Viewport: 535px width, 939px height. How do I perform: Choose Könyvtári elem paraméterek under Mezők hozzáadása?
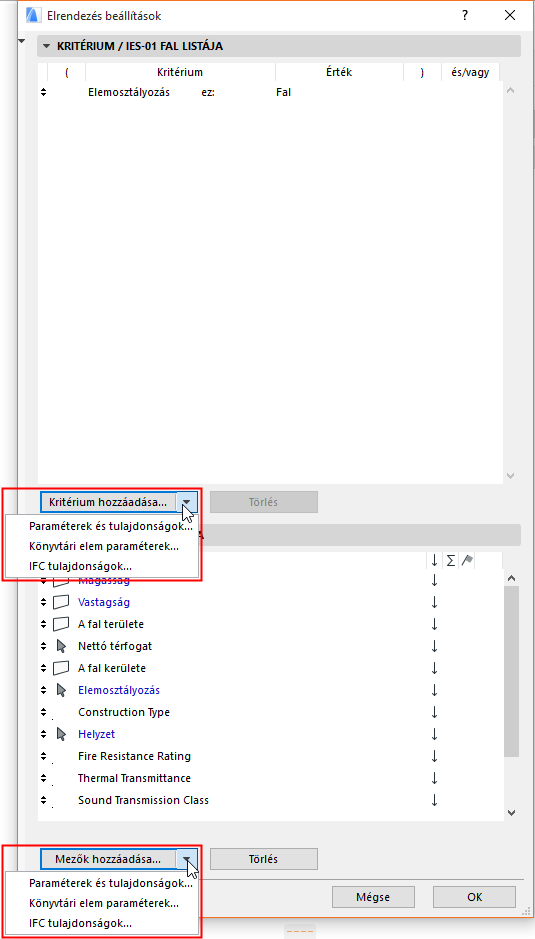[104, 902]
